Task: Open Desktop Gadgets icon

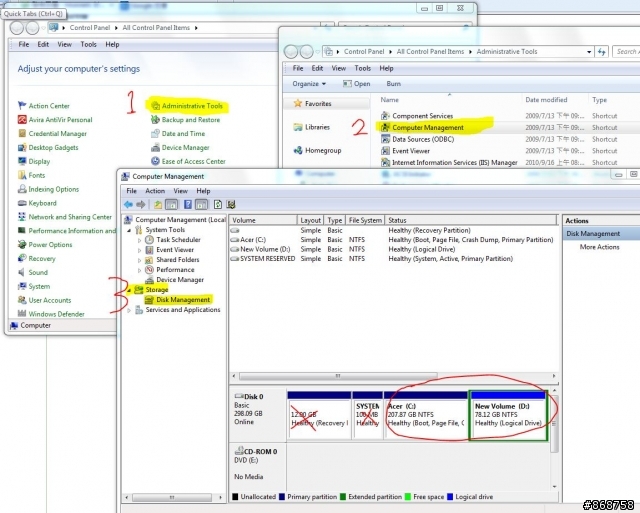Action: click(x=22, y=147)
